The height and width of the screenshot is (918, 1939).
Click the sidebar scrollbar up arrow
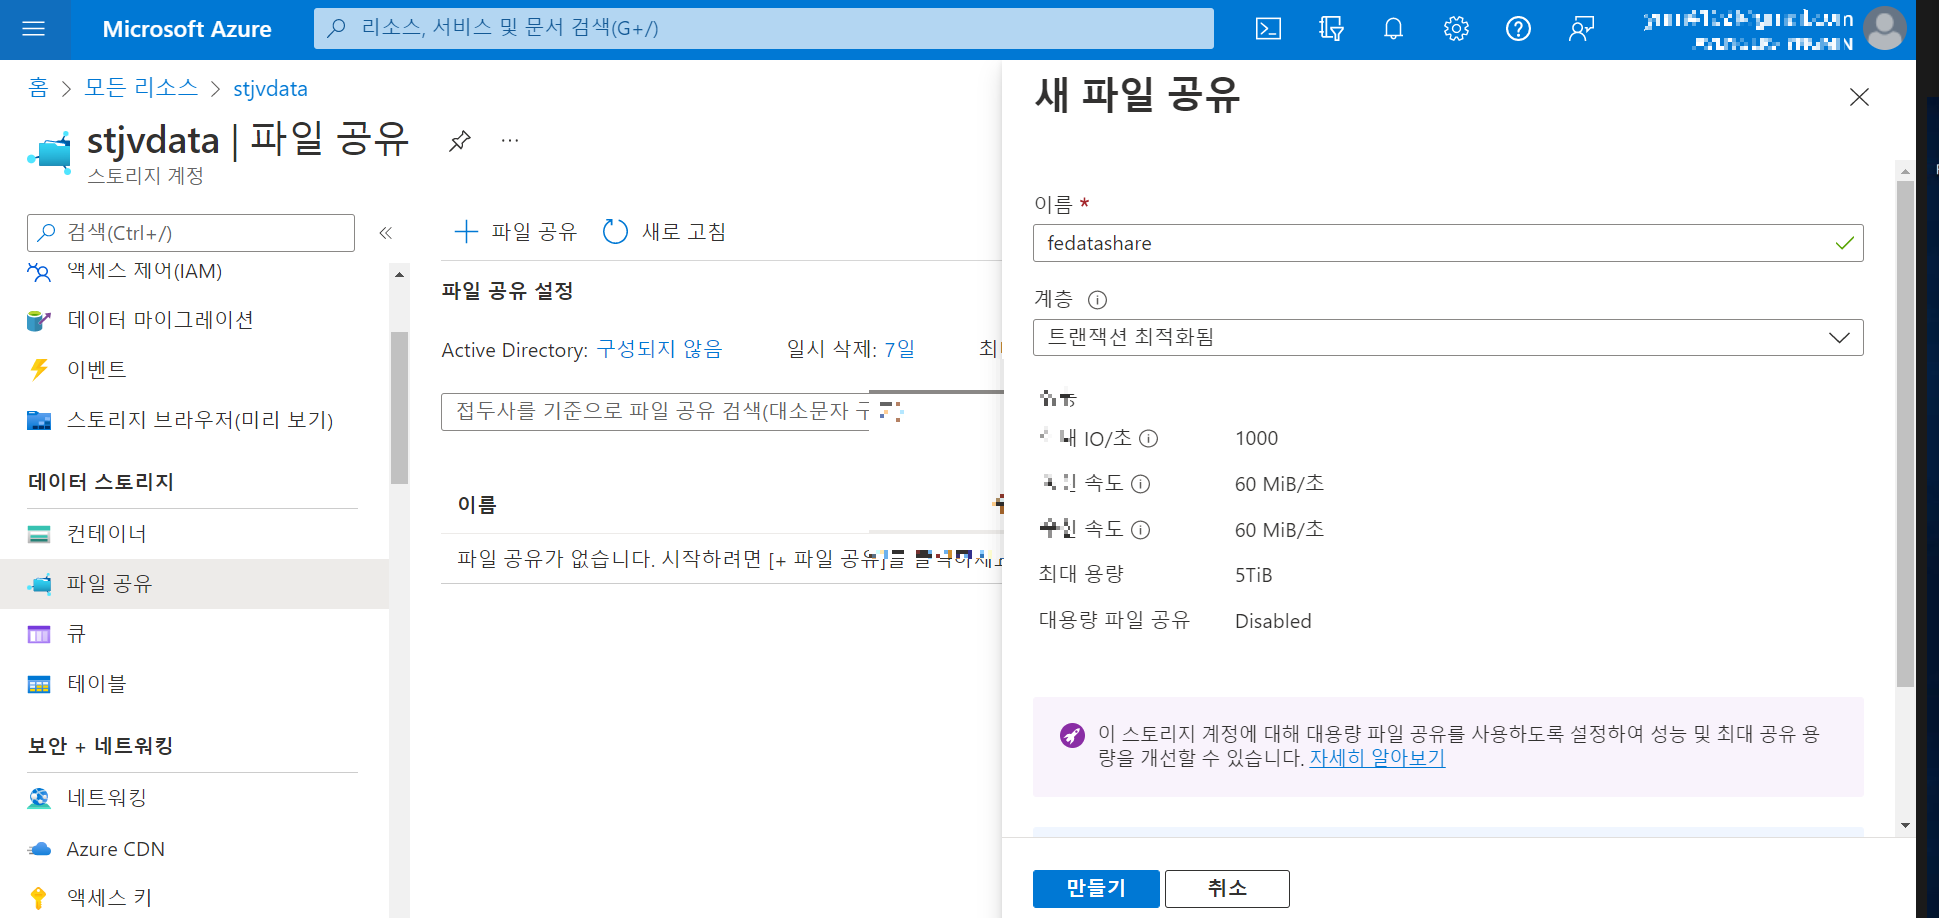pyautogui.click(x=399, y=274)
